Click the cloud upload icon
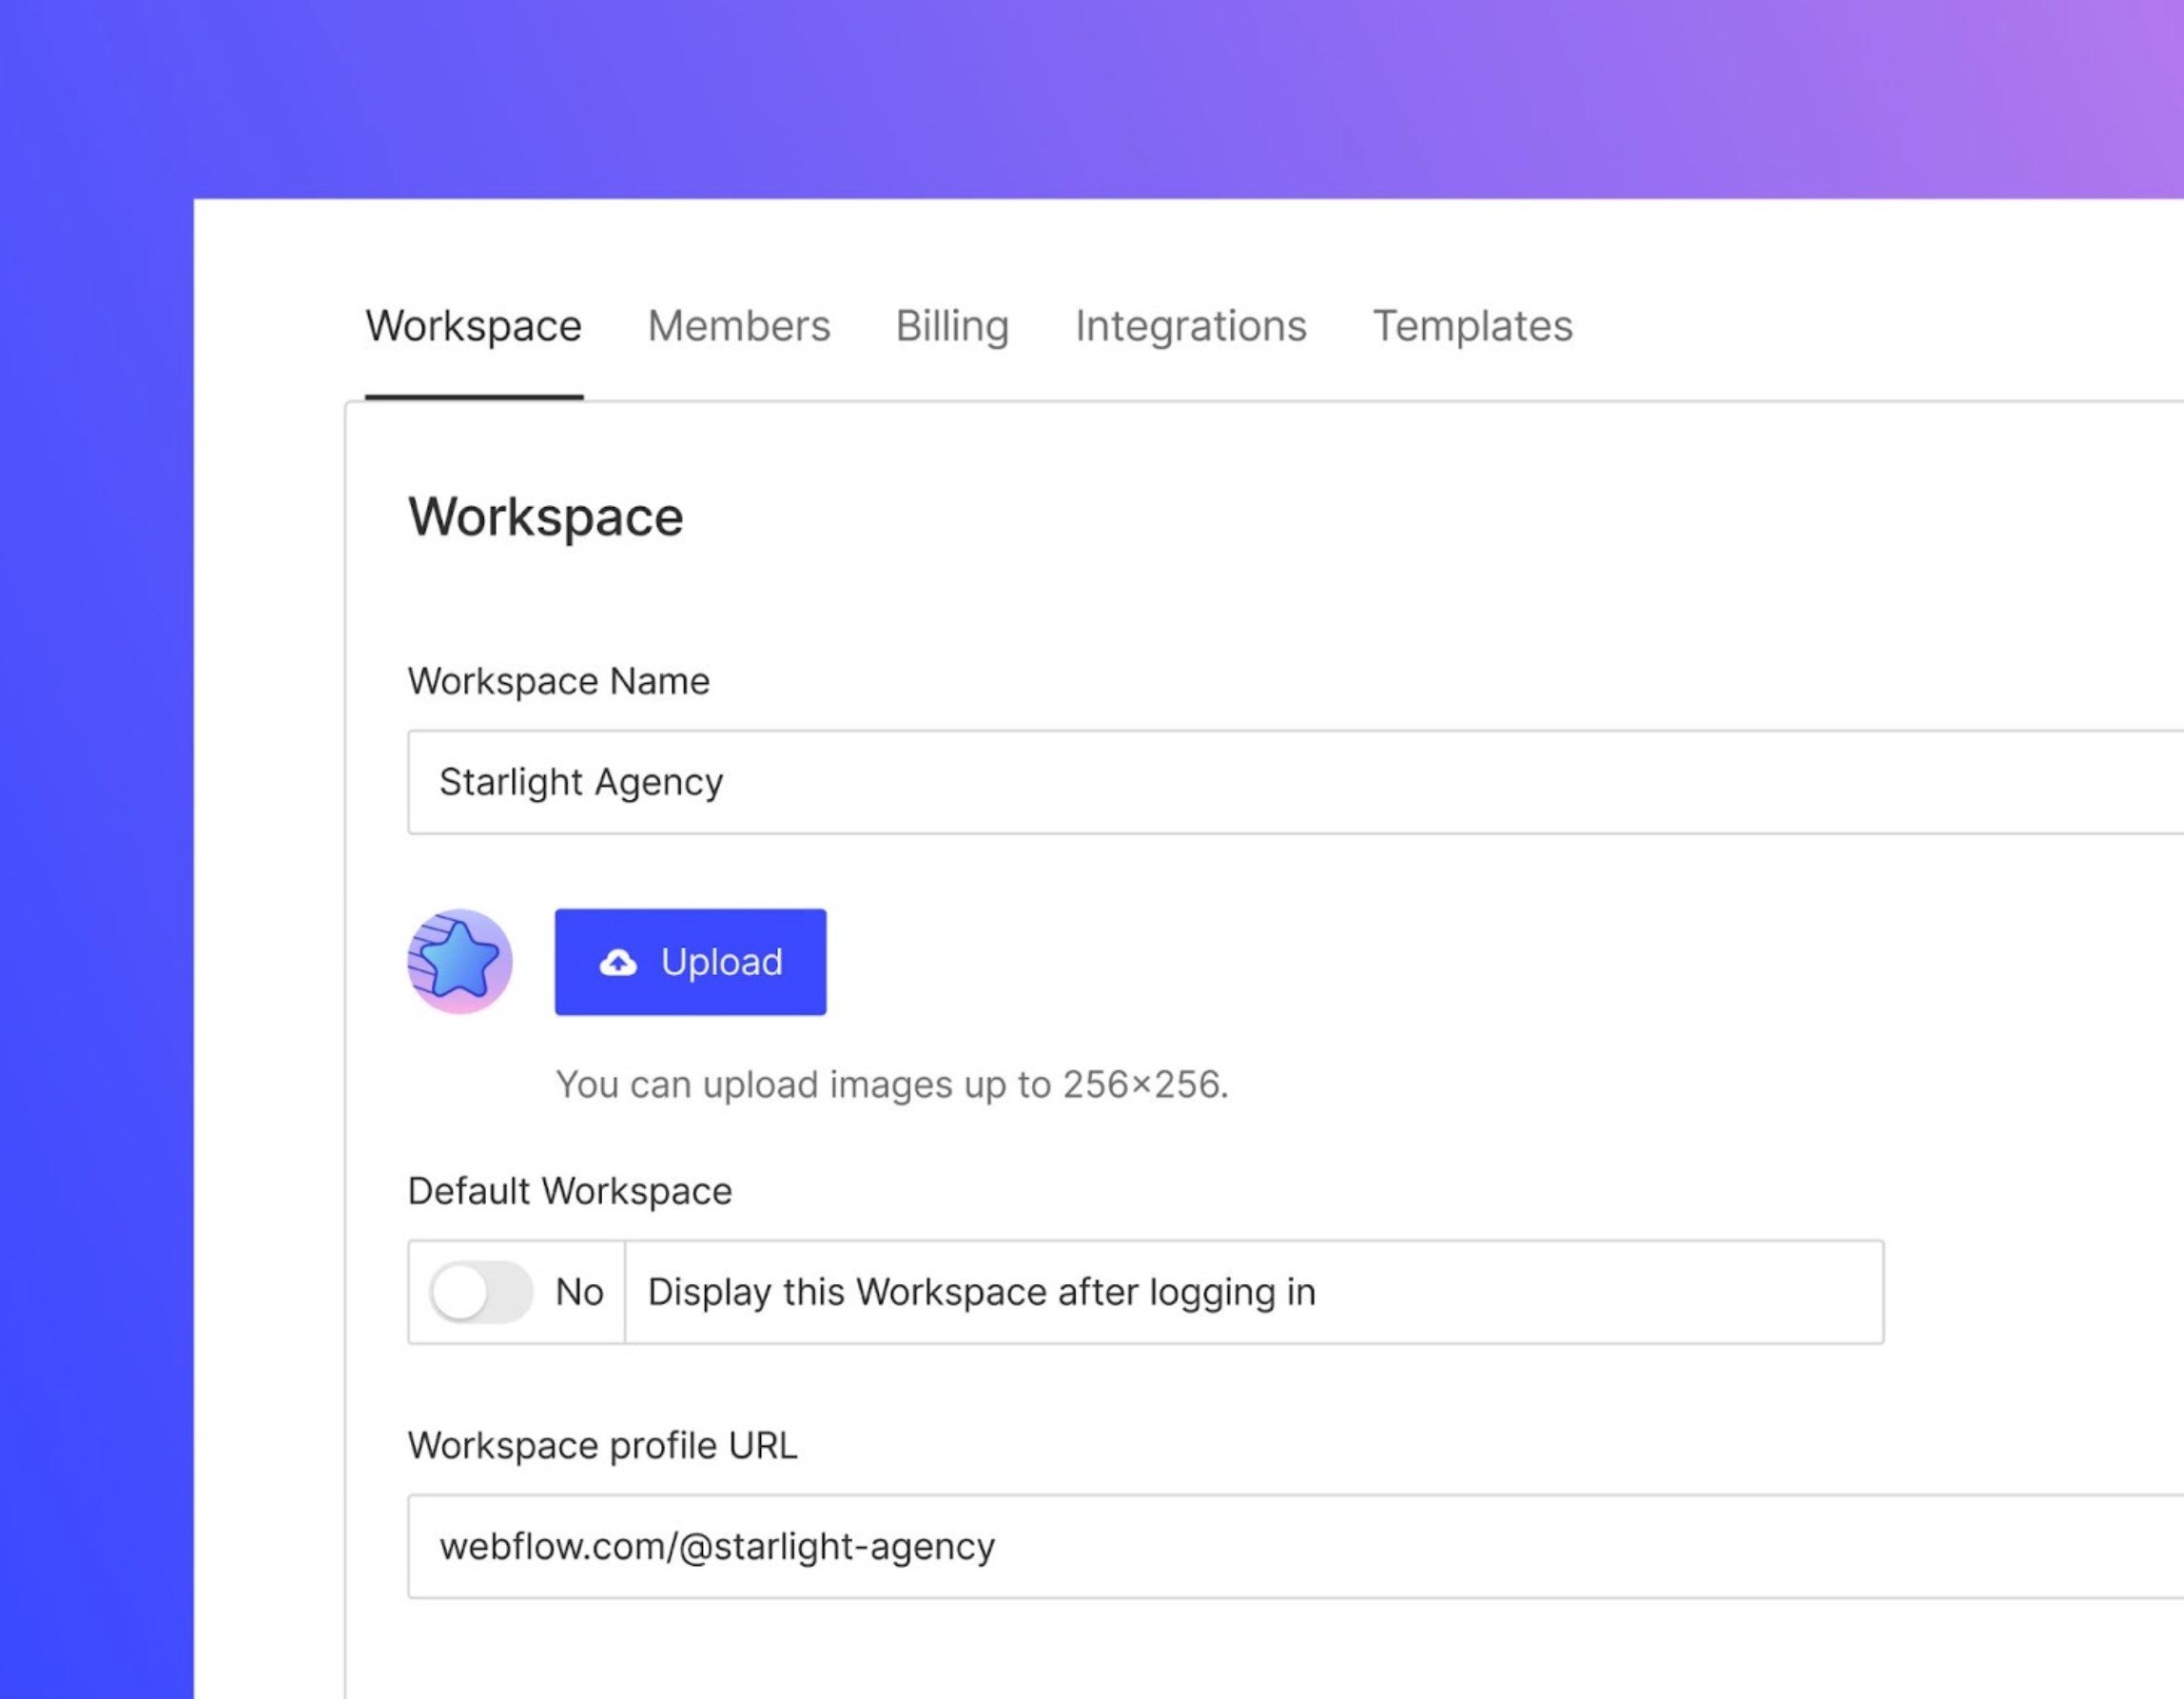This screenshot has height=1699, width=2184. (x=618, y=962)
